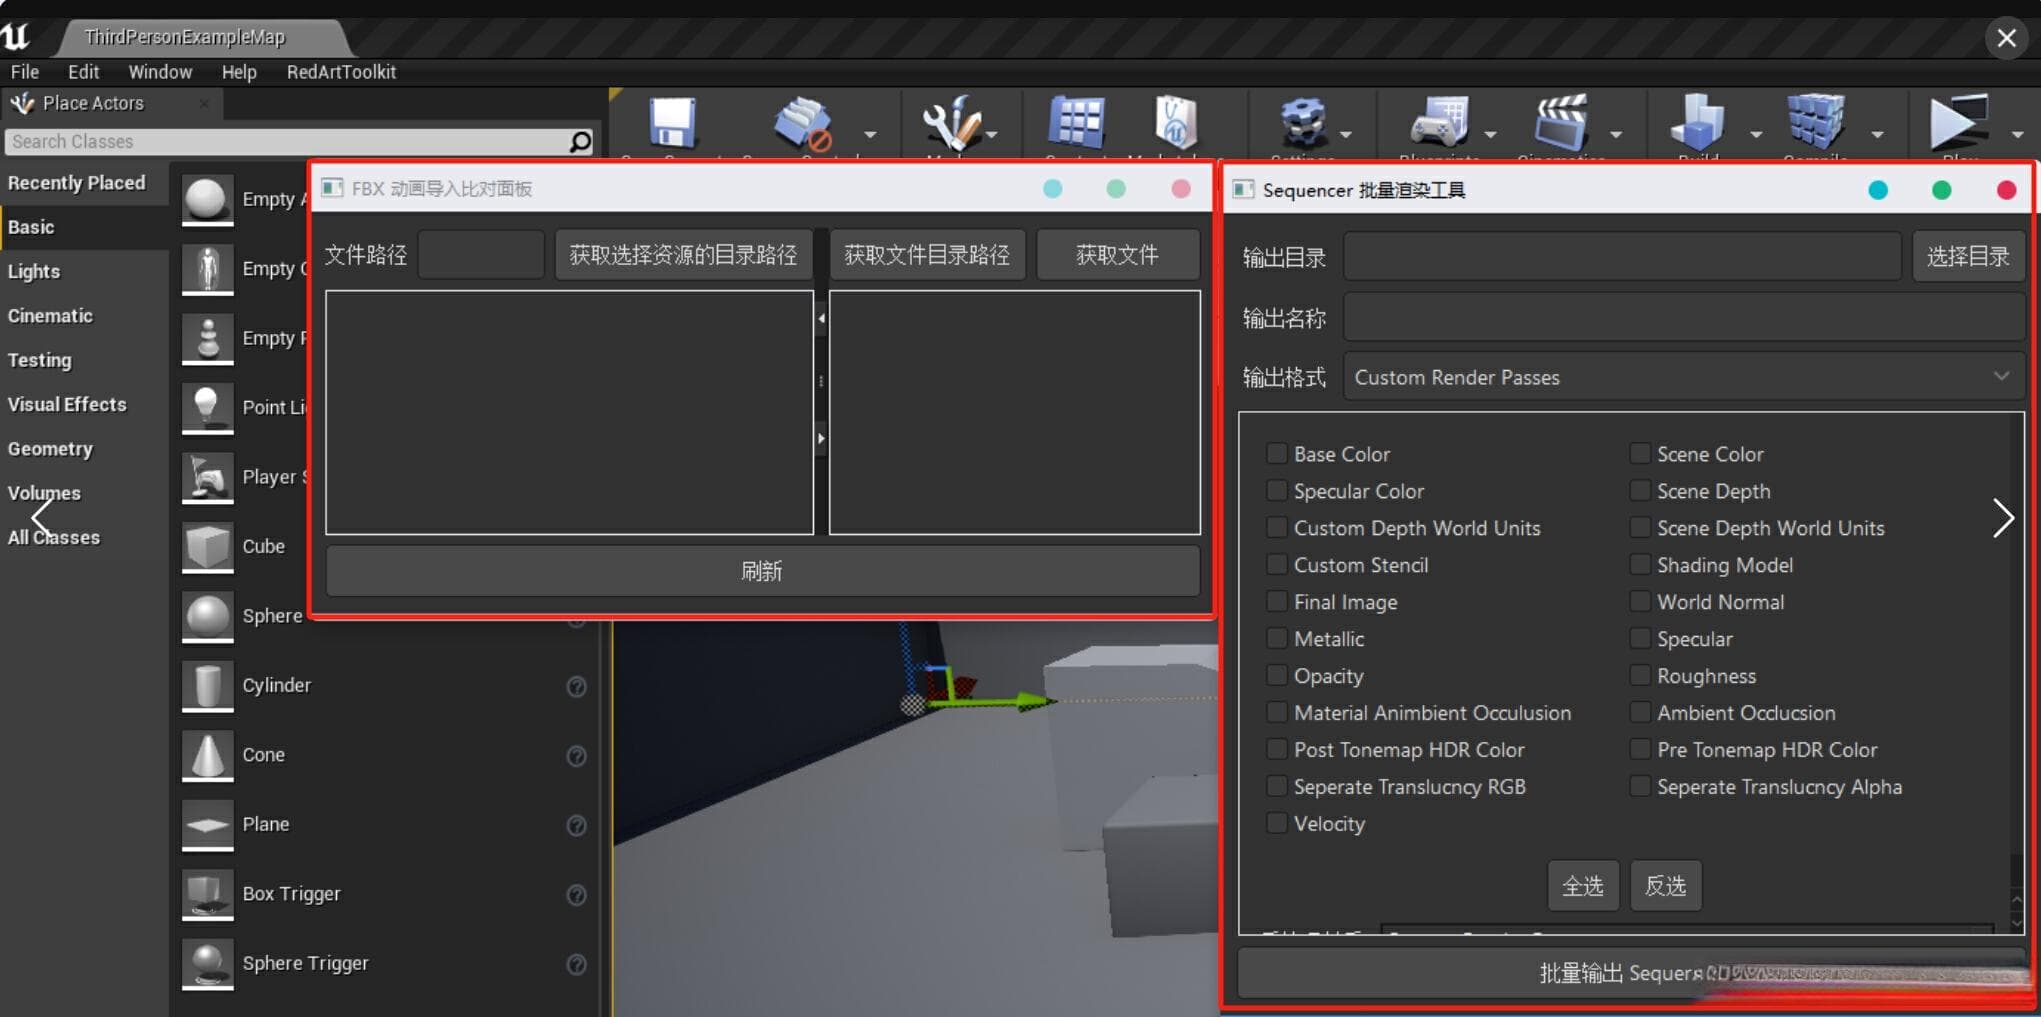The image size is (2041, 1017).
Task: Click the search magnifier in Search Classes
Action: pyautogui.click(x=580, y=142)
